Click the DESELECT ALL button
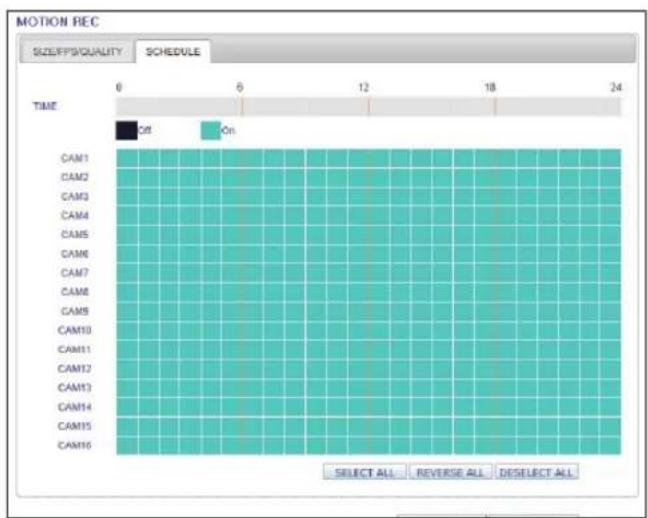Screen dimensions: 648x518 click(536, 472)
